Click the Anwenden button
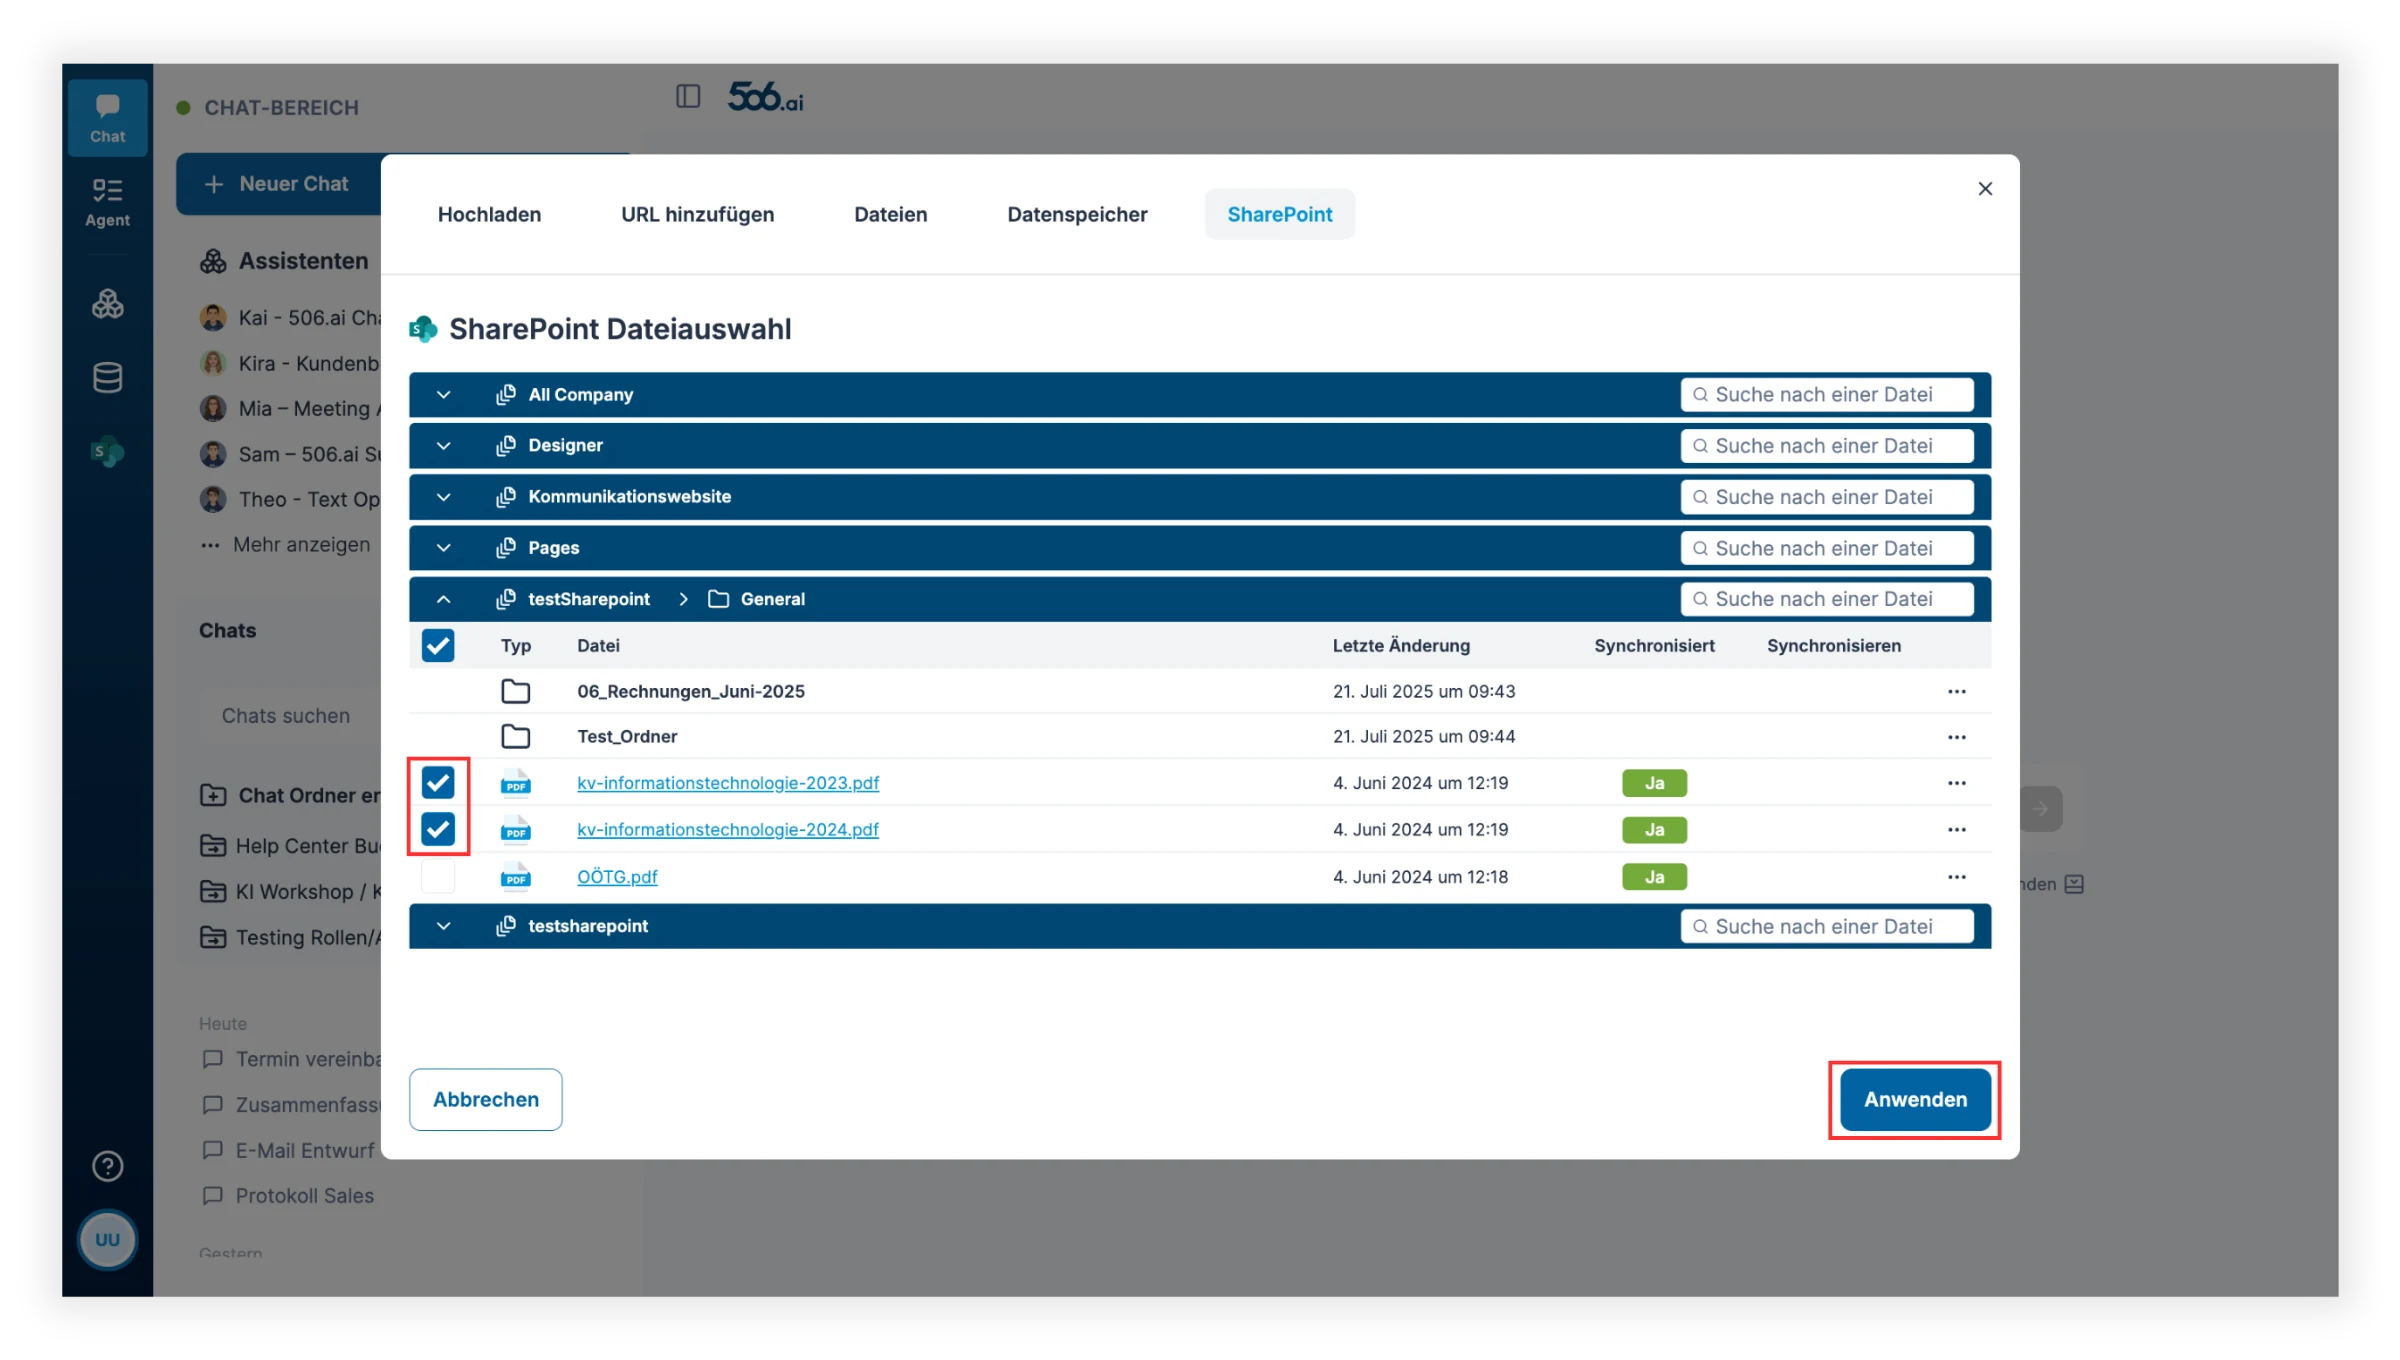The image size is (2400, 1360). point(1915,1099)
